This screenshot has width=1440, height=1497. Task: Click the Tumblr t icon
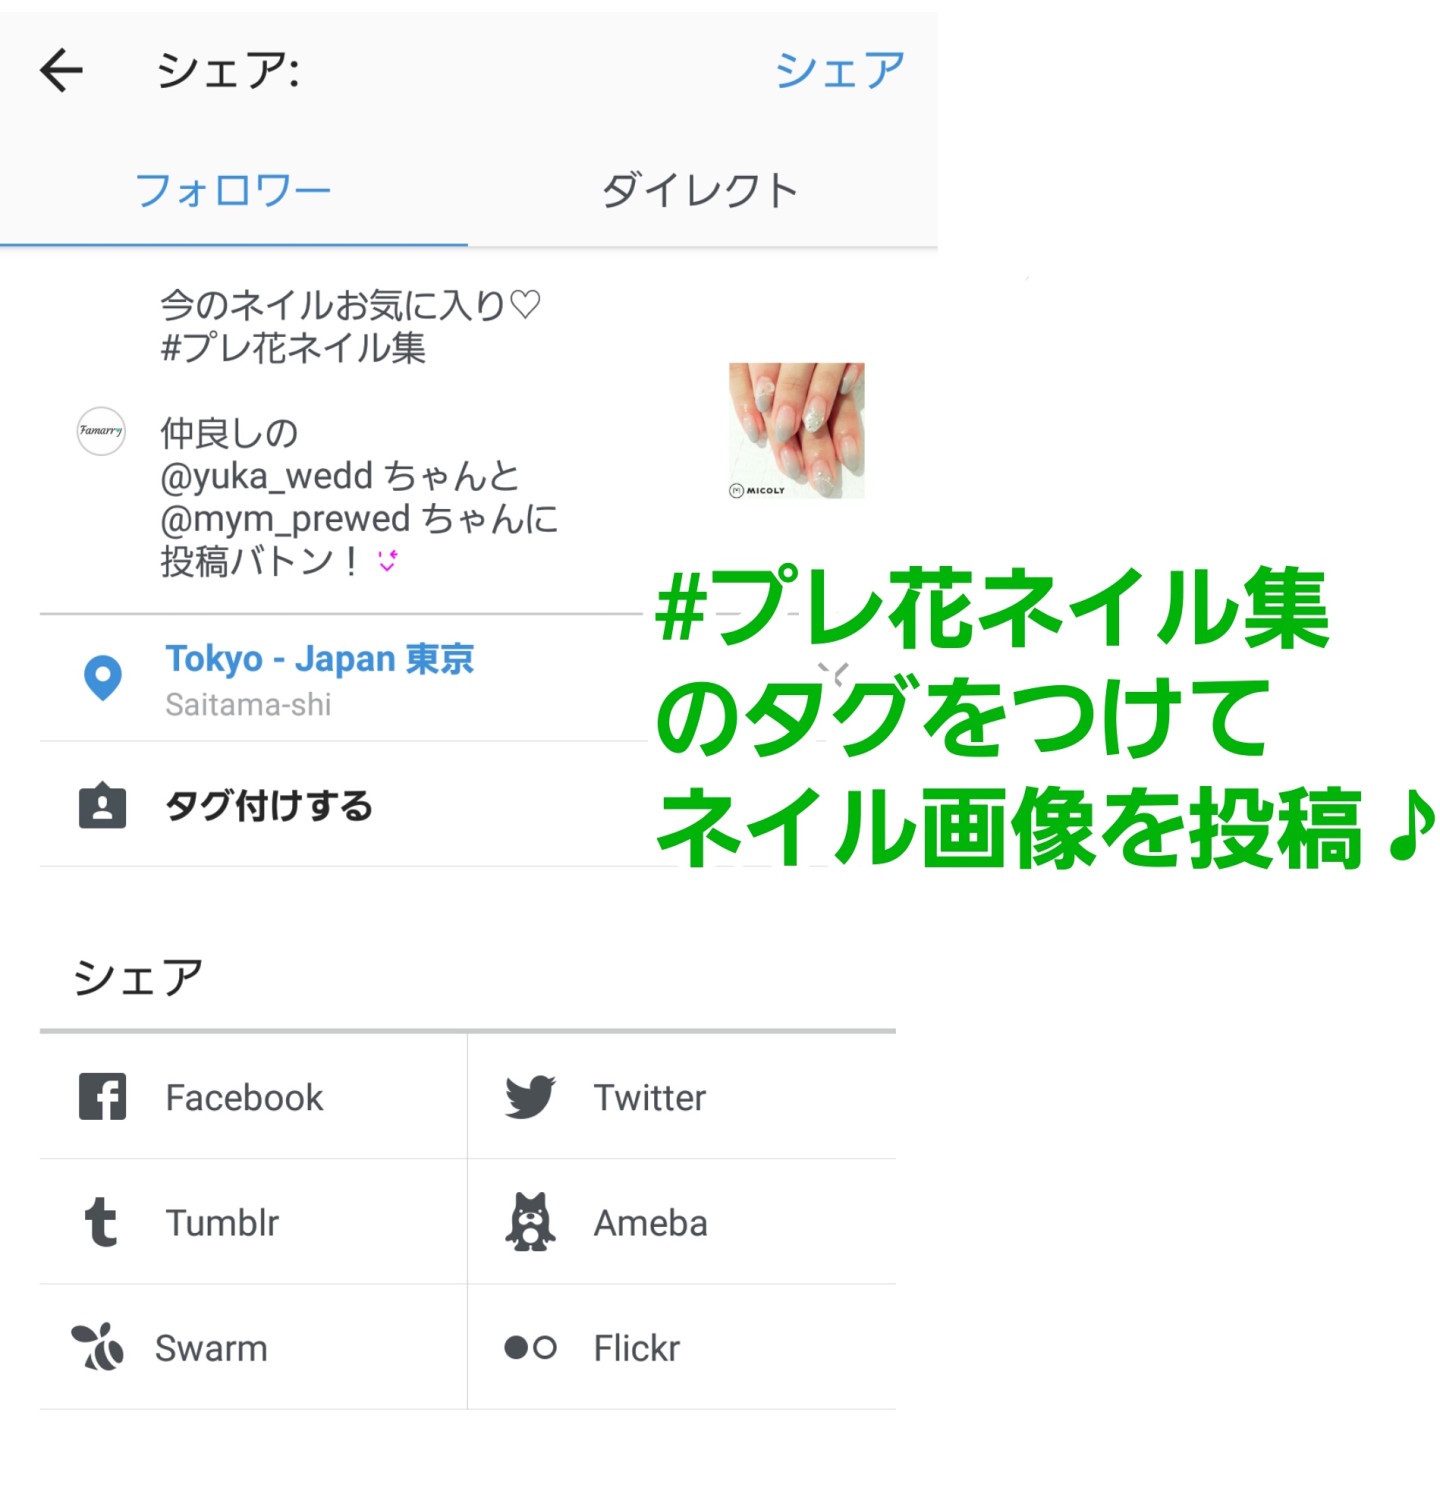tap(101, 1222)
